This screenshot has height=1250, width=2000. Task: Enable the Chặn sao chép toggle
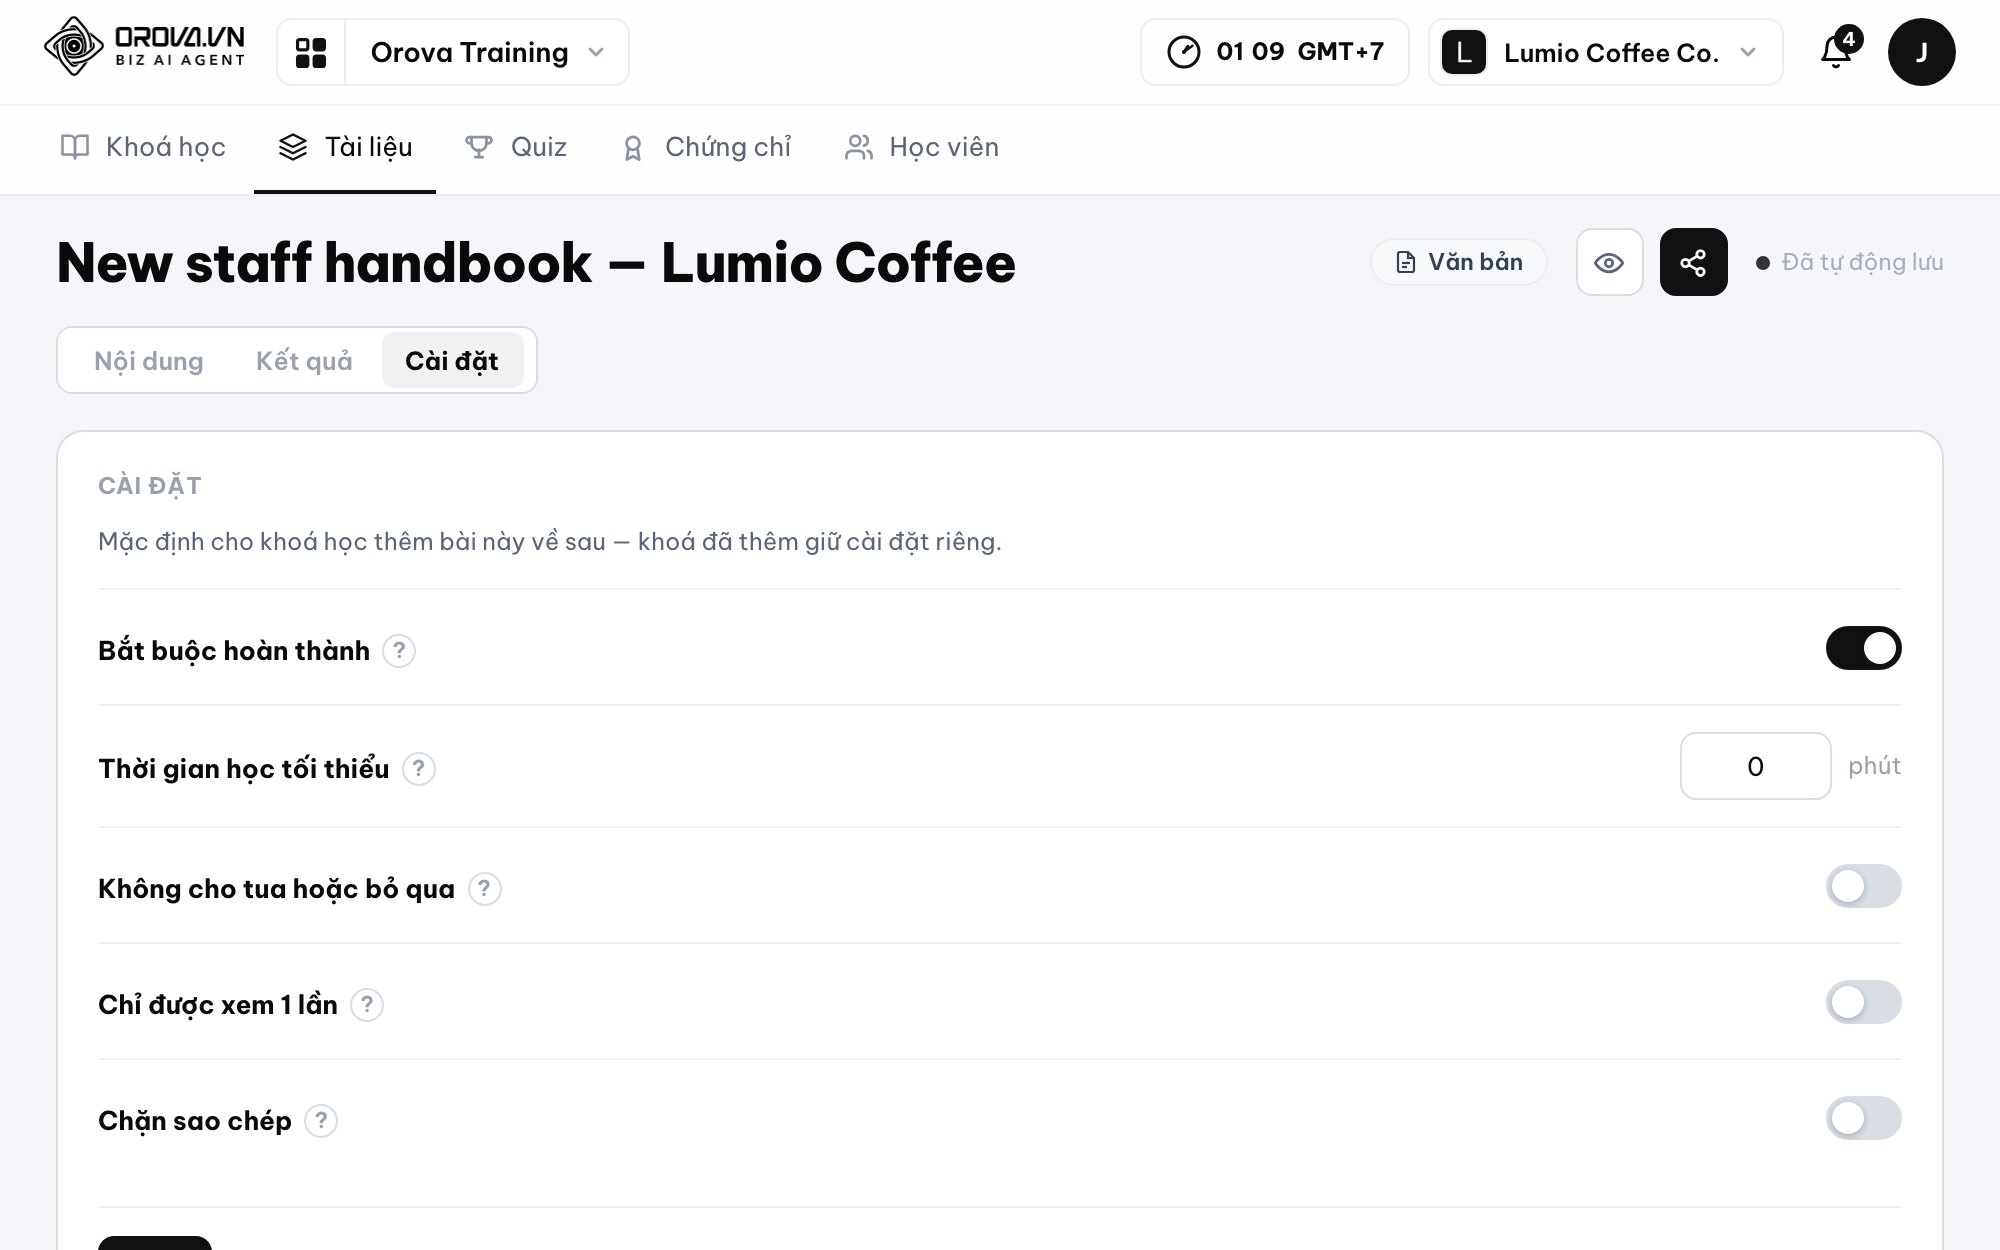(1863, 1118)
